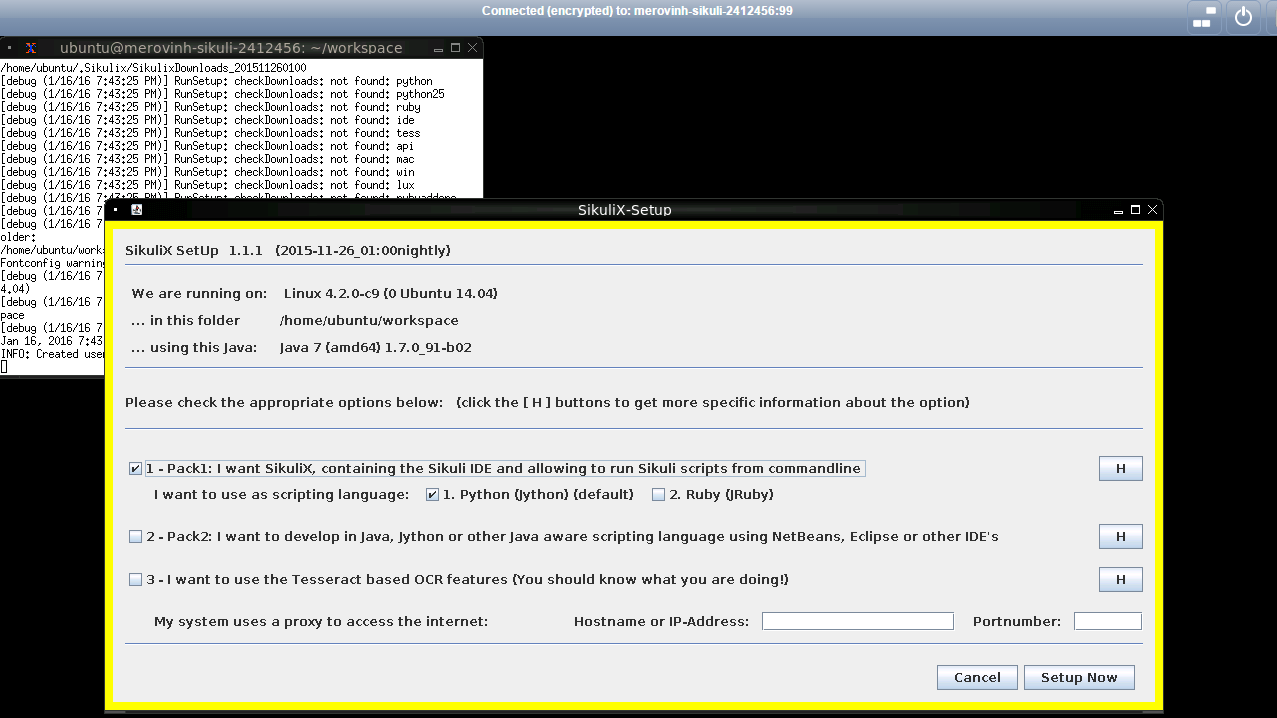Close the SikuliX-Setup window
This screenshot has height=718, width=1277.
(x=1153, y=210)
